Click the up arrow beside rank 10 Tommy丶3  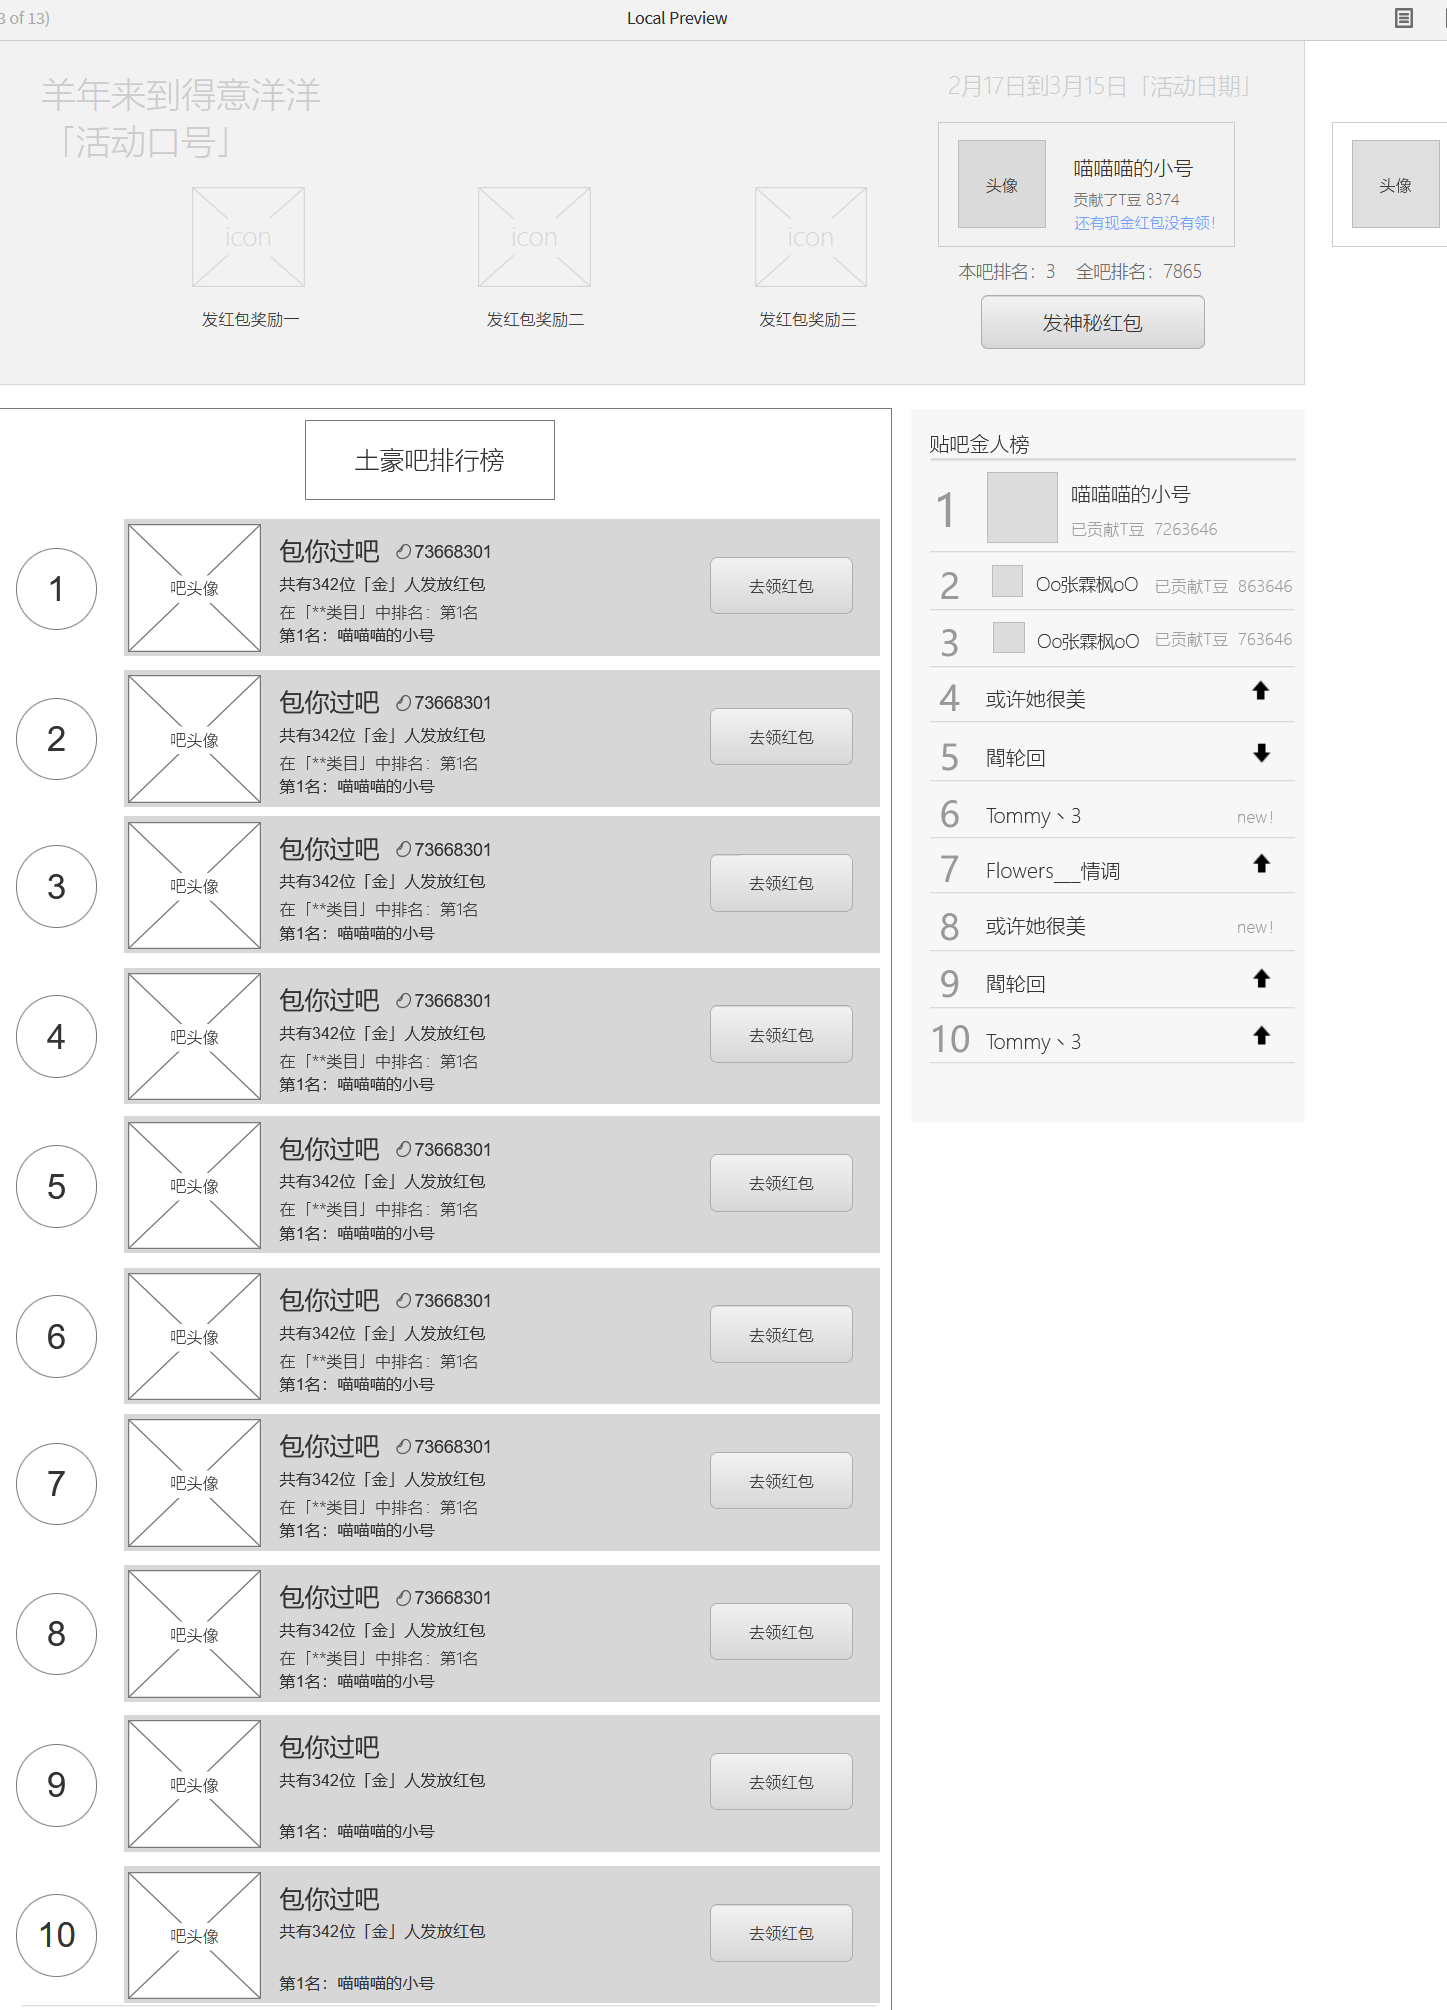click(x=1261, y=1035)
